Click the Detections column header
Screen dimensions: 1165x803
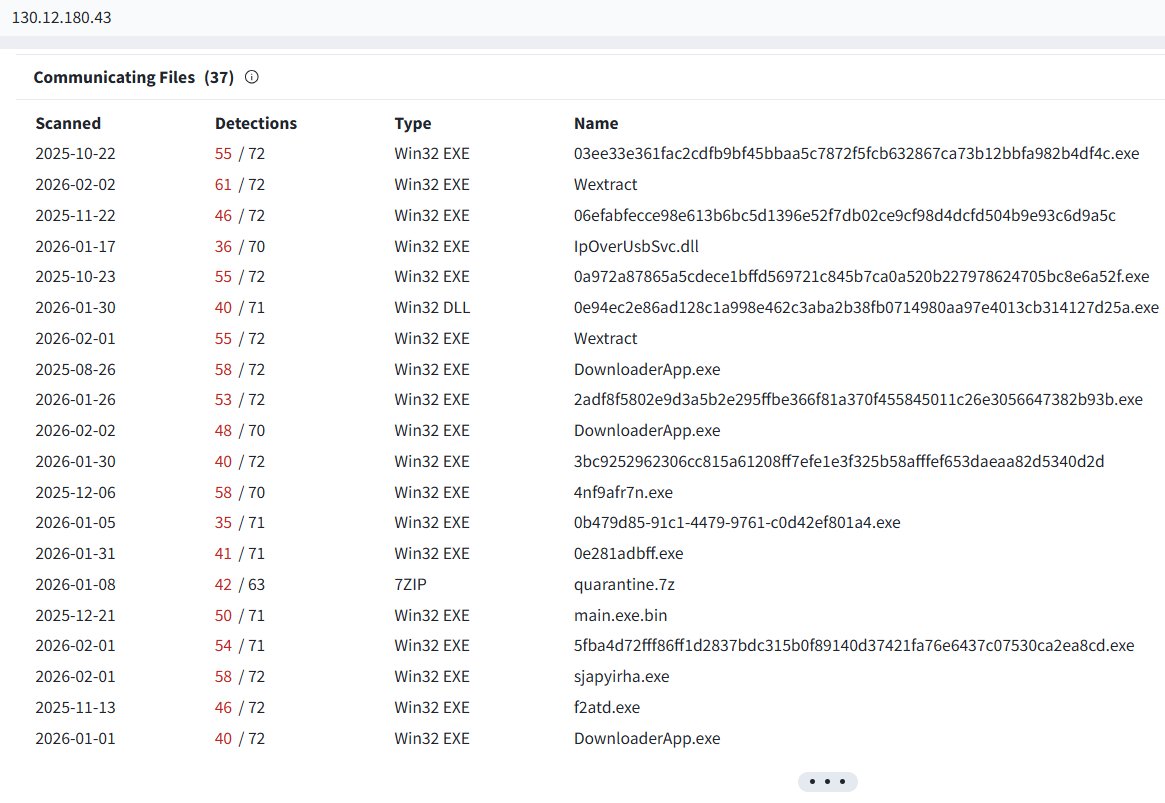pos(256,123)
